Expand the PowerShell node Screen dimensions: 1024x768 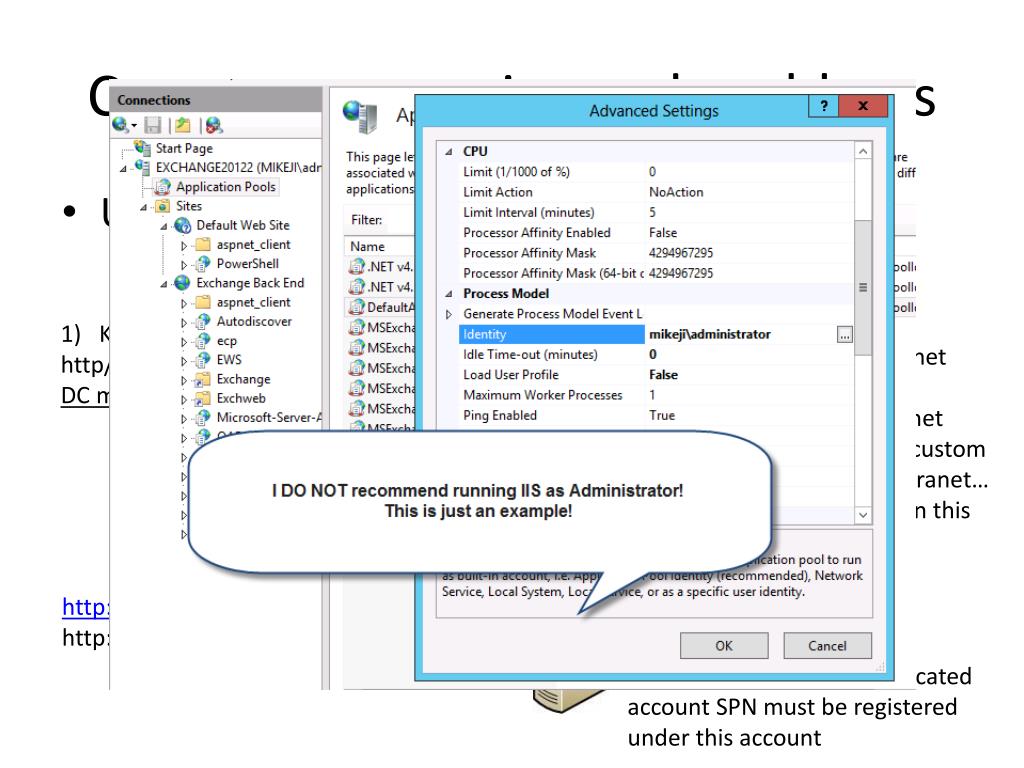[x=184, y=265]
